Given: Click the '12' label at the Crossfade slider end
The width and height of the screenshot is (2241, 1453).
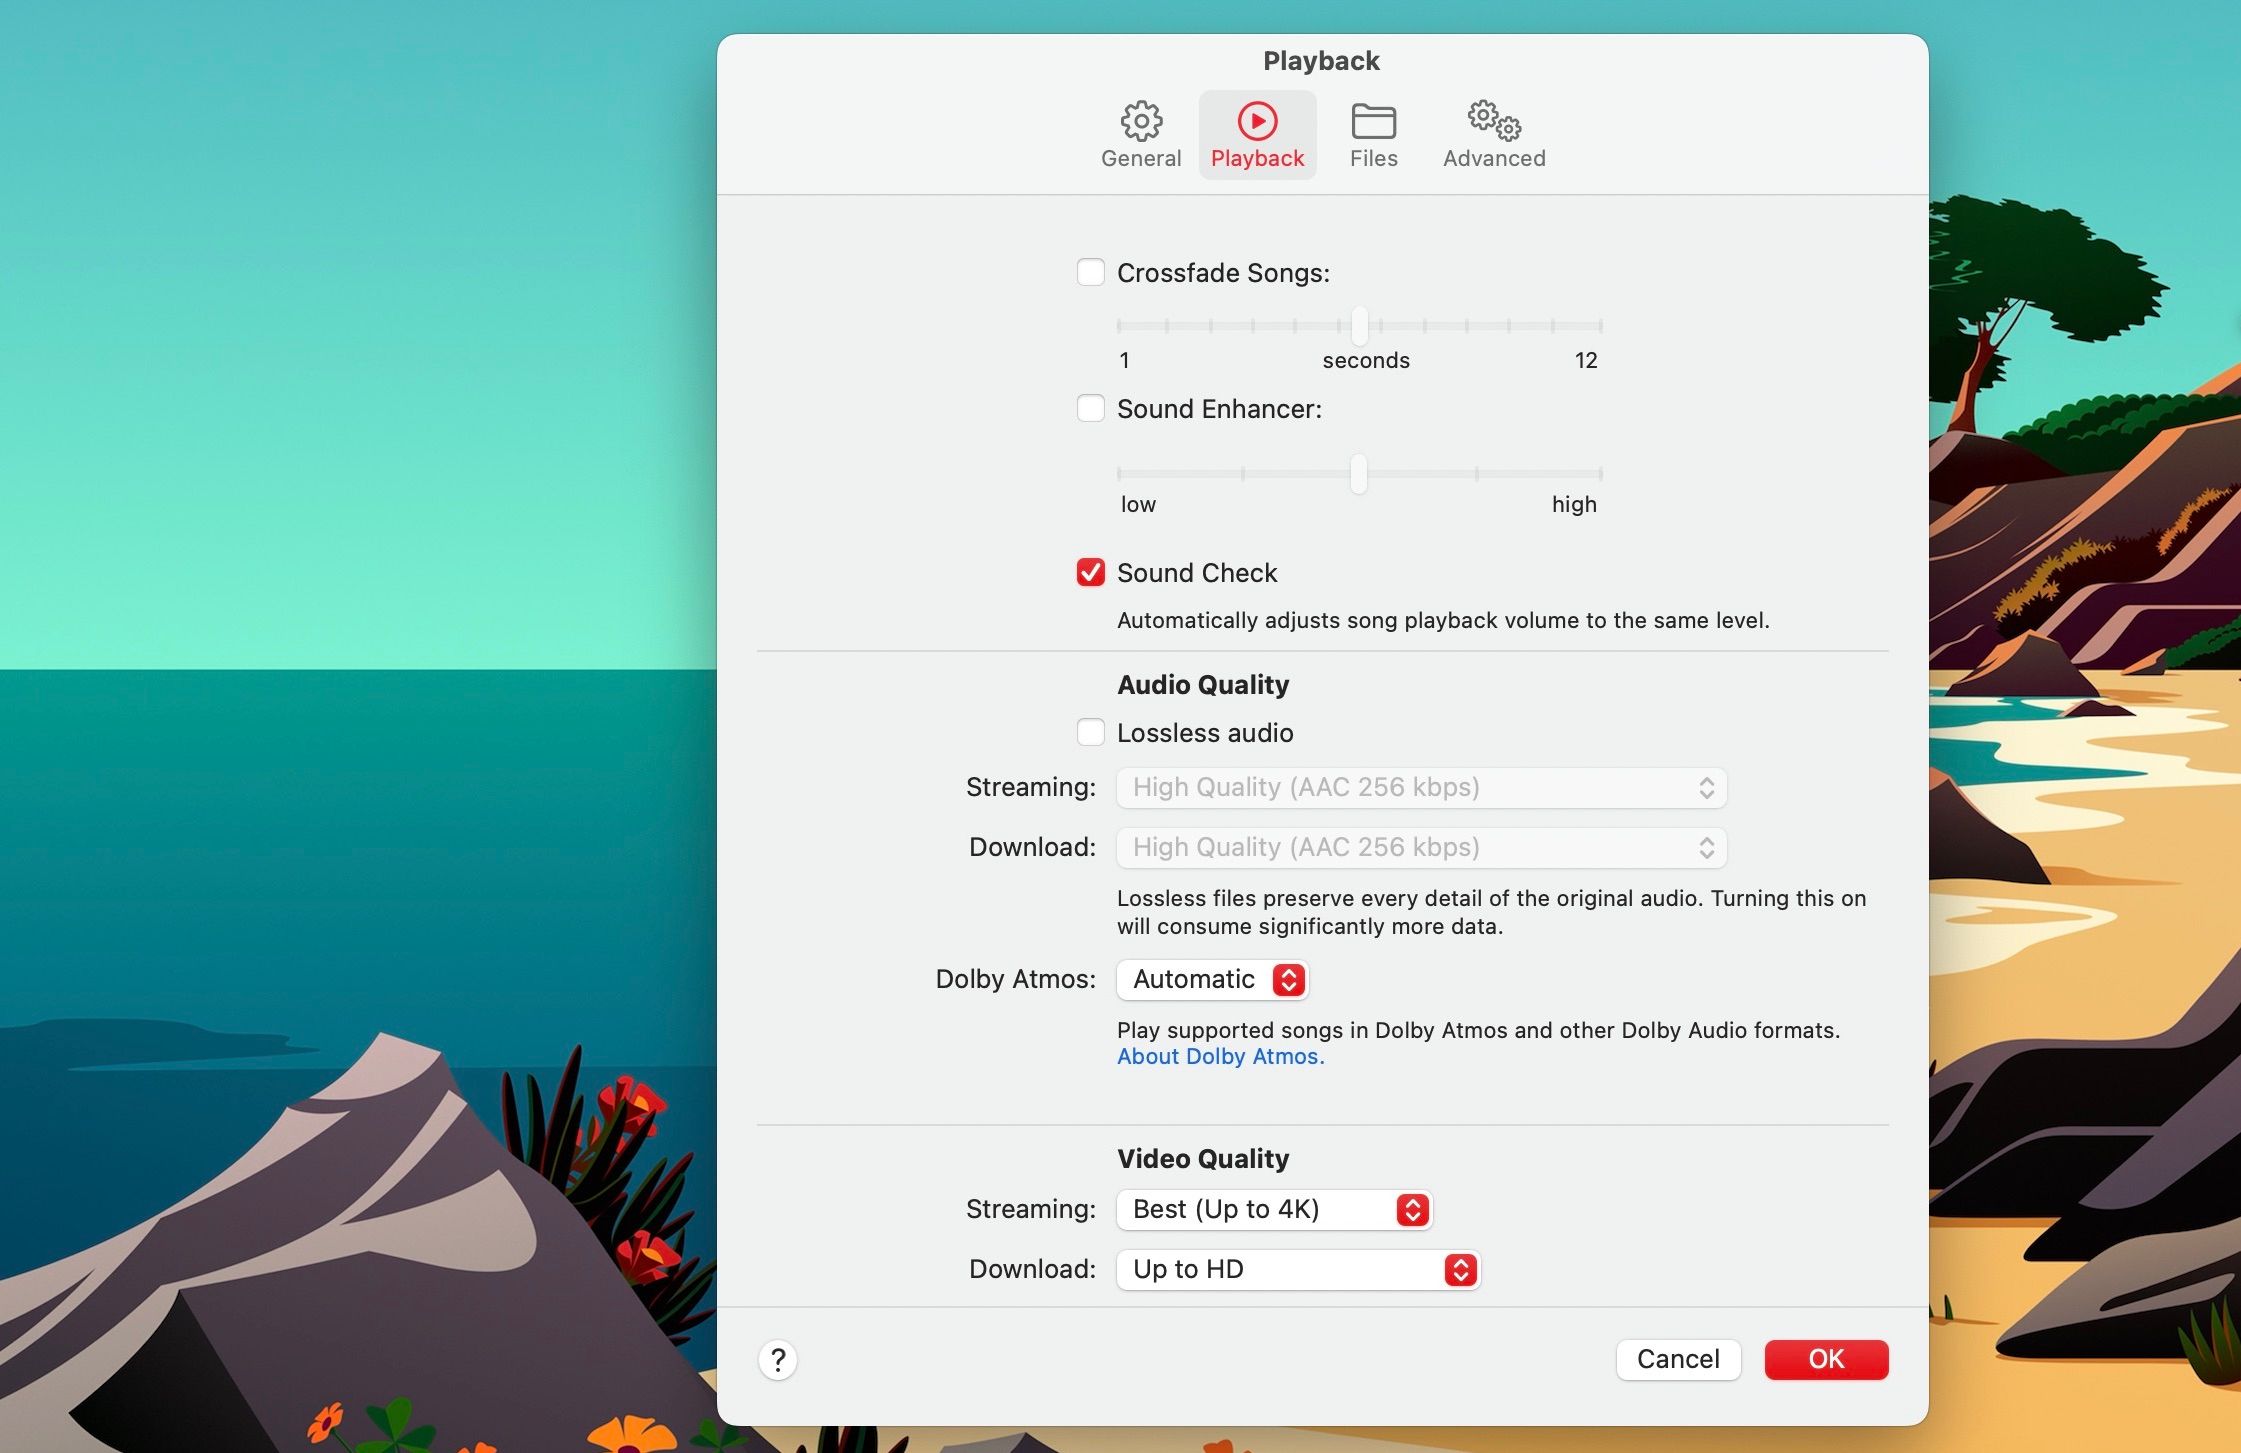Looking at the screenshot, I should pos(1586,360).
